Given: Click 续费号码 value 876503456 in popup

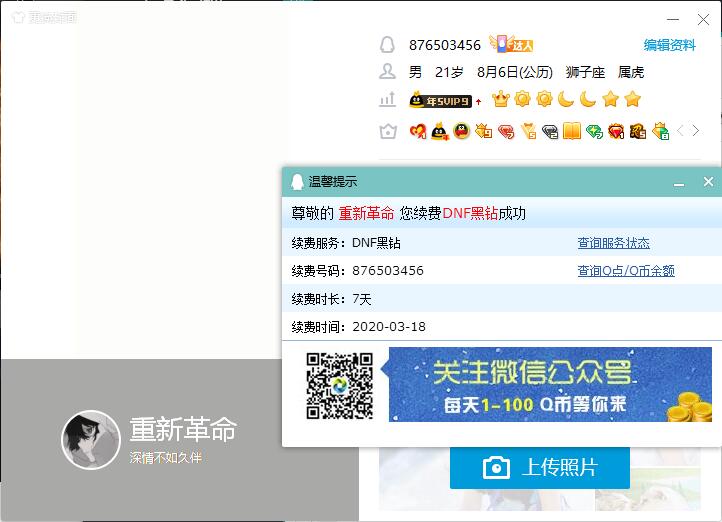Looking at the screenshot, I should [388, 271].
